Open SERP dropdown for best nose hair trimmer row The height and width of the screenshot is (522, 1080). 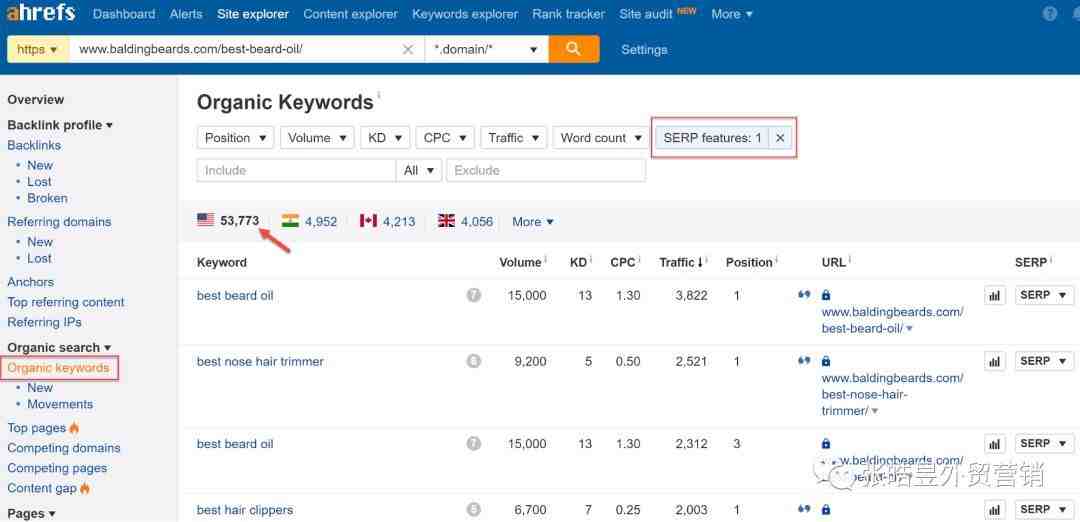[x=1044, y=361]
